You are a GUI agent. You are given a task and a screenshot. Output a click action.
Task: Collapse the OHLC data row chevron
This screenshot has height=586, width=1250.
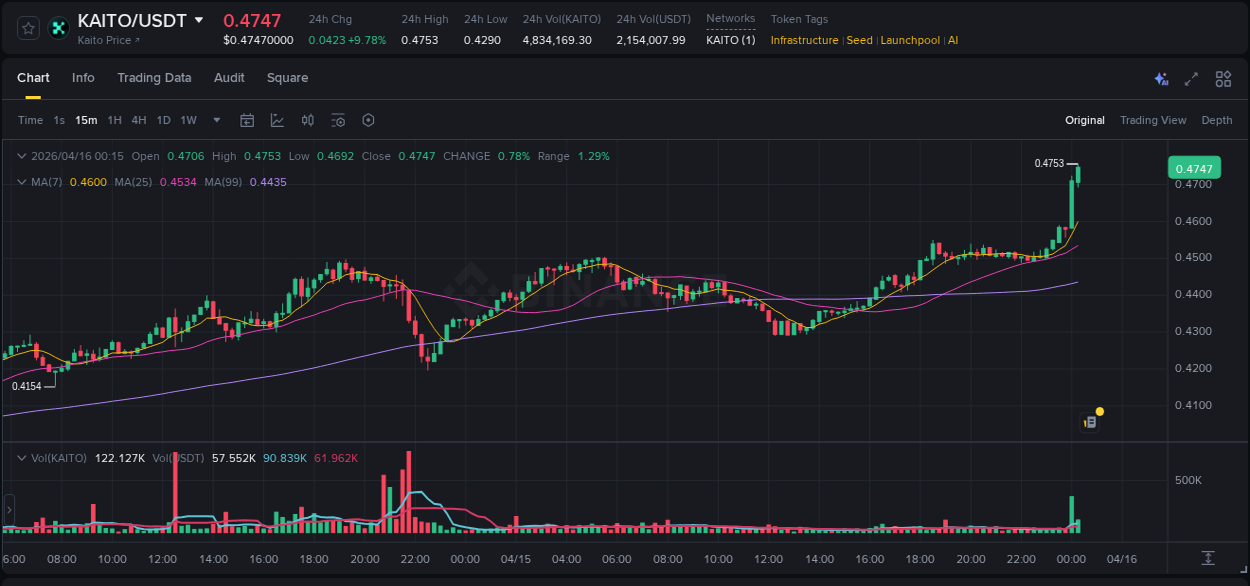pos(20,156)
